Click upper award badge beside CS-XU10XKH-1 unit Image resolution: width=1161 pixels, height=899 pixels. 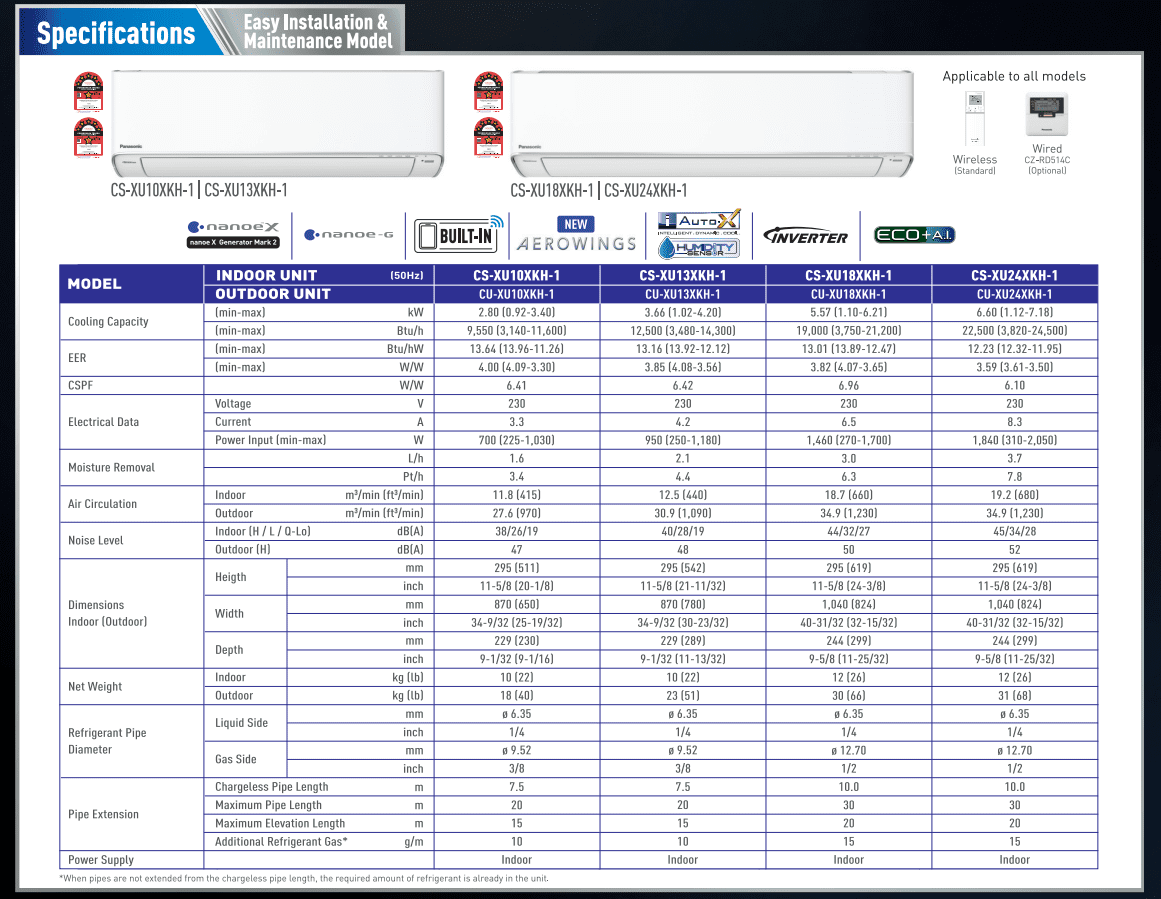[x=88, y=91]
